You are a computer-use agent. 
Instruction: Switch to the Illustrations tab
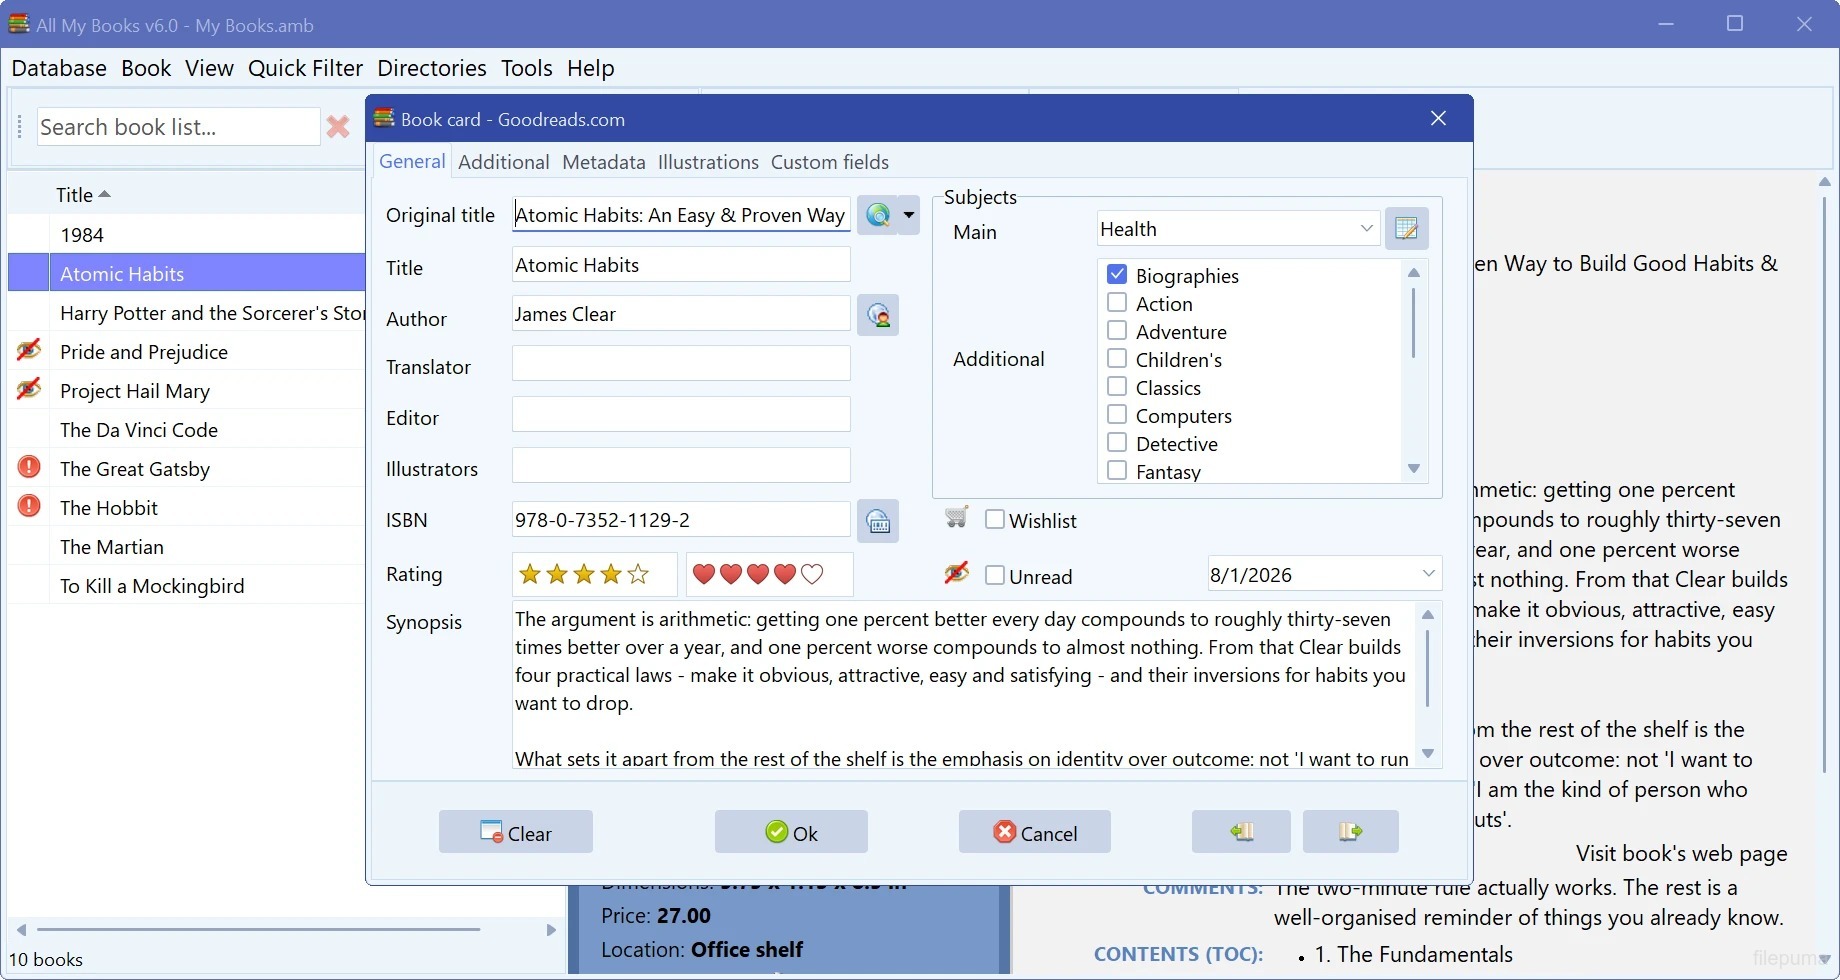pyautogui.click(x=708, y=162)
